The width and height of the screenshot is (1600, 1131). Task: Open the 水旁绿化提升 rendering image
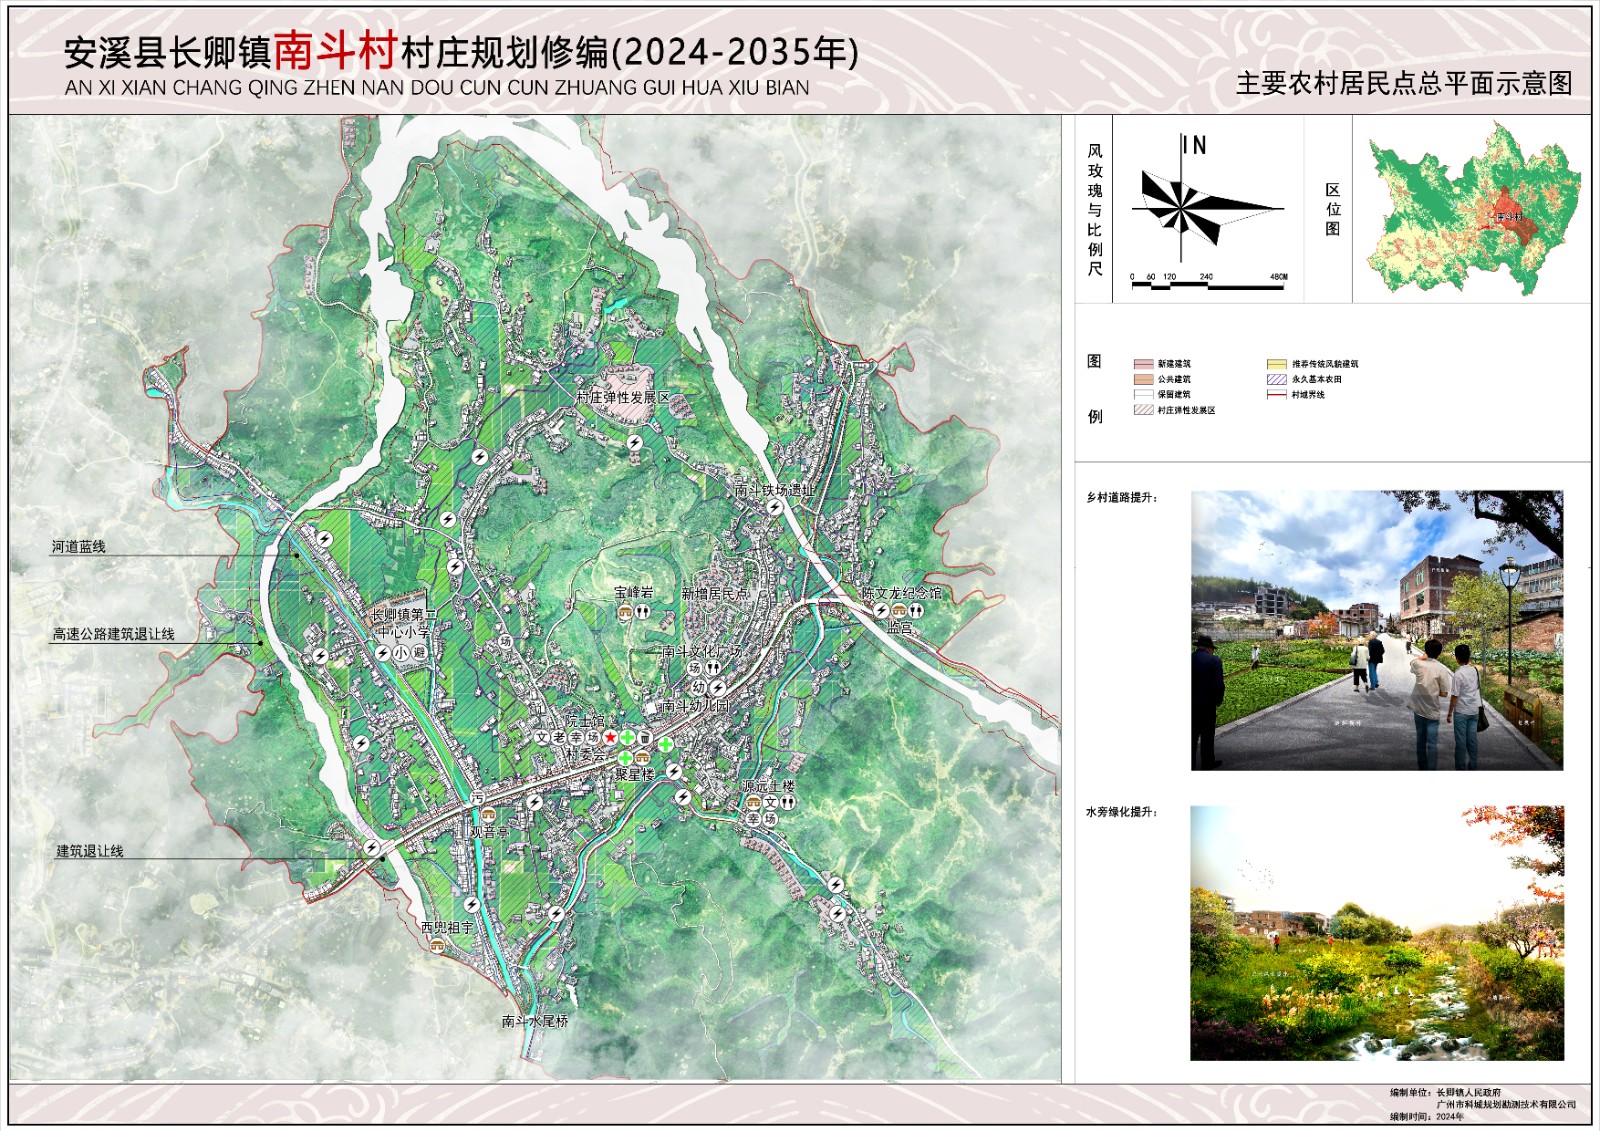[x=1376, y=932]
